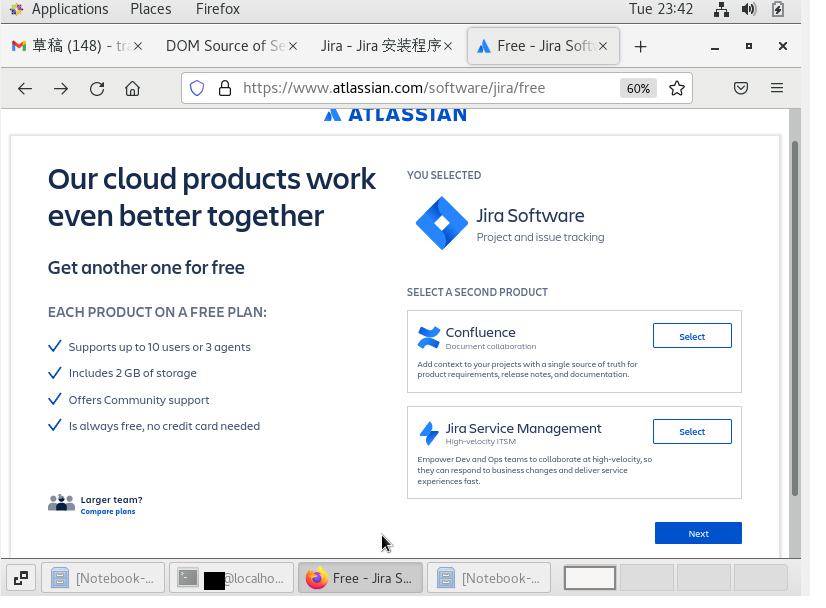Close the Free - Jira Software tab
This screenshot has height=608, width=826.
pos(603,46)
